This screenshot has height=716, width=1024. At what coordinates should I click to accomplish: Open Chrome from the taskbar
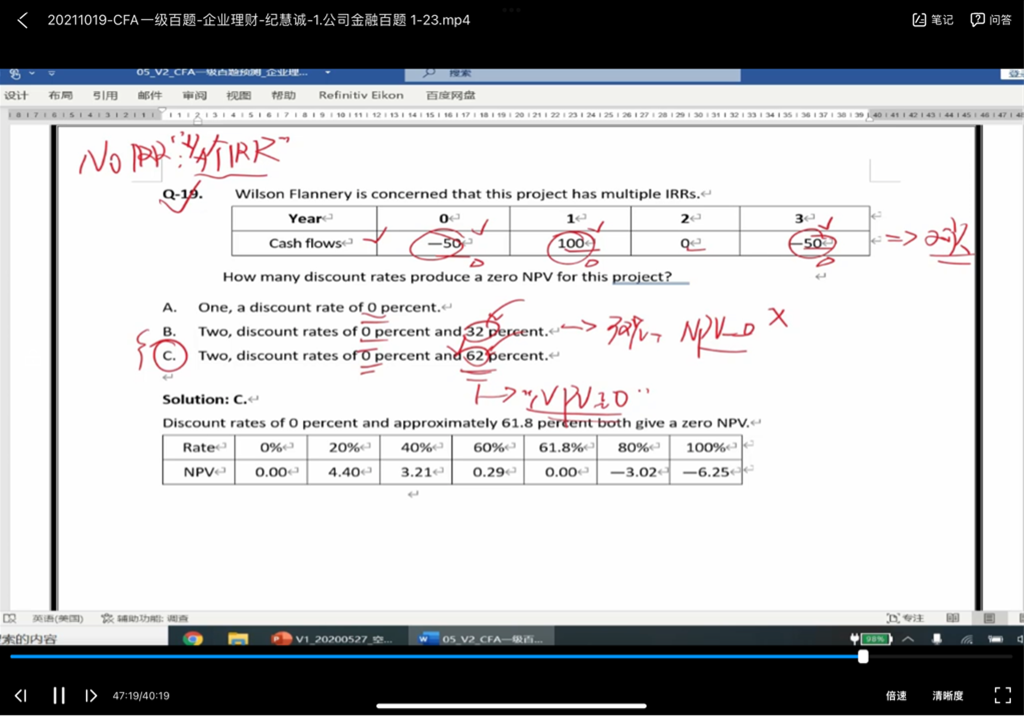pyautogui.click(x=193, y=638)
